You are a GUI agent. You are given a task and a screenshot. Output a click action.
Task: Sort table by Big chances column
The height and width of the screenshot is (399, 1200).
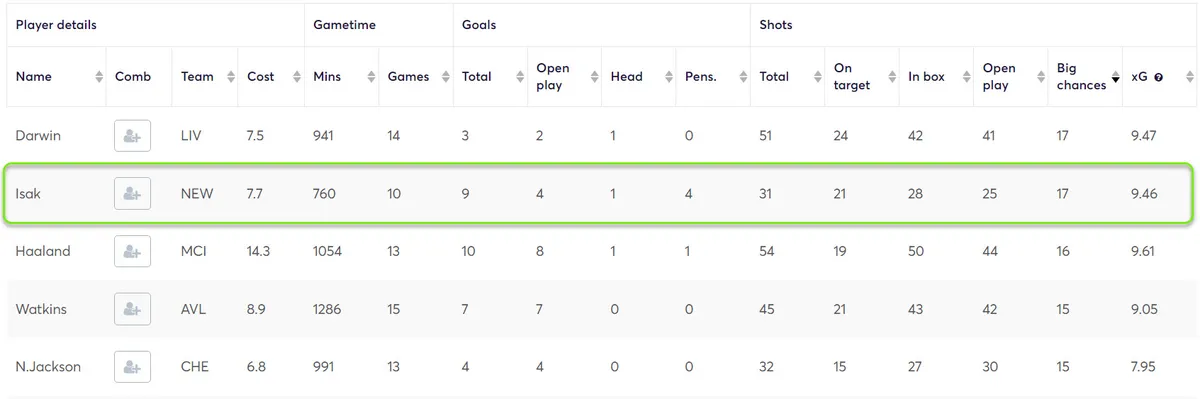1081,77
